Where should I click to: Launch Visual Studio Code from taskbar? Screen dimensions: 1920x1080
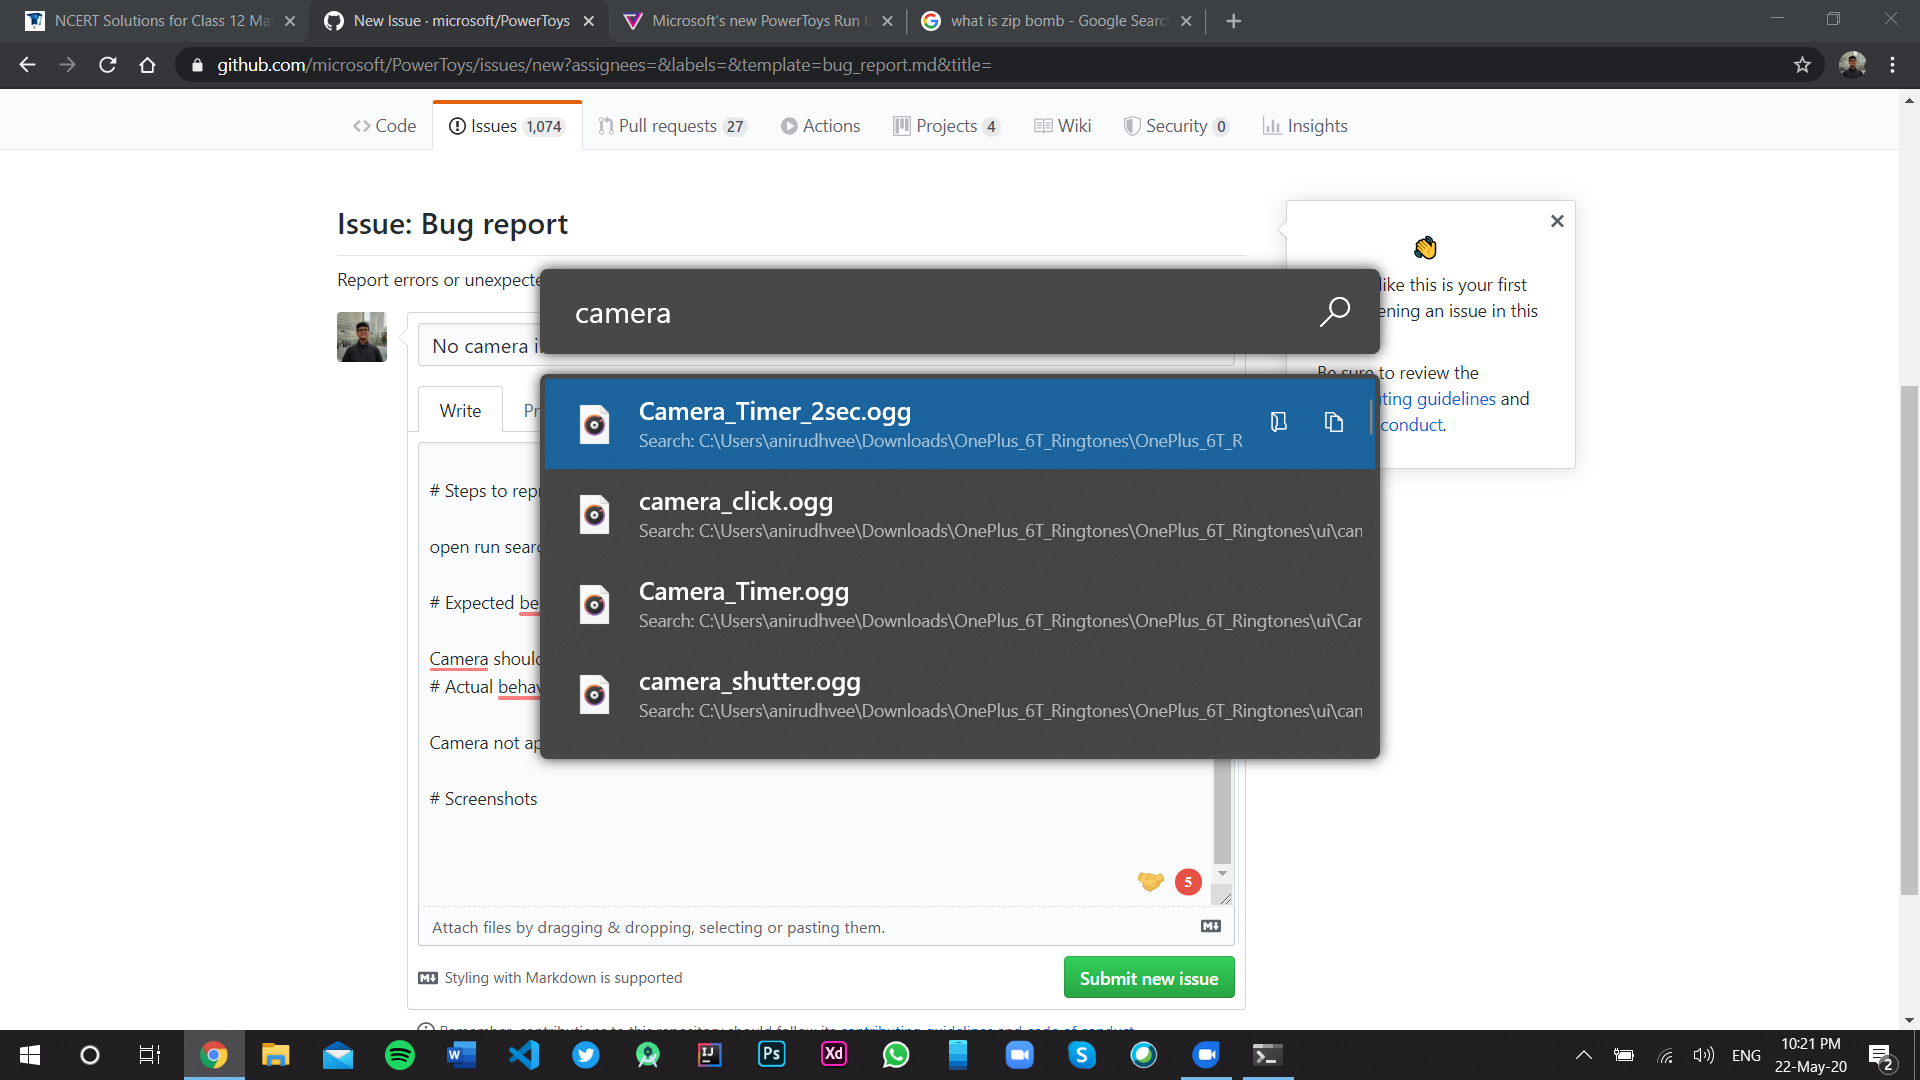coord(524,1055)
